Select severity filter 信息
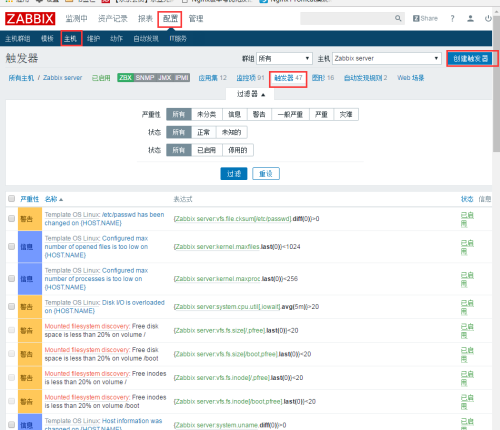Screen dimensions: 500x430 [235, 114]
